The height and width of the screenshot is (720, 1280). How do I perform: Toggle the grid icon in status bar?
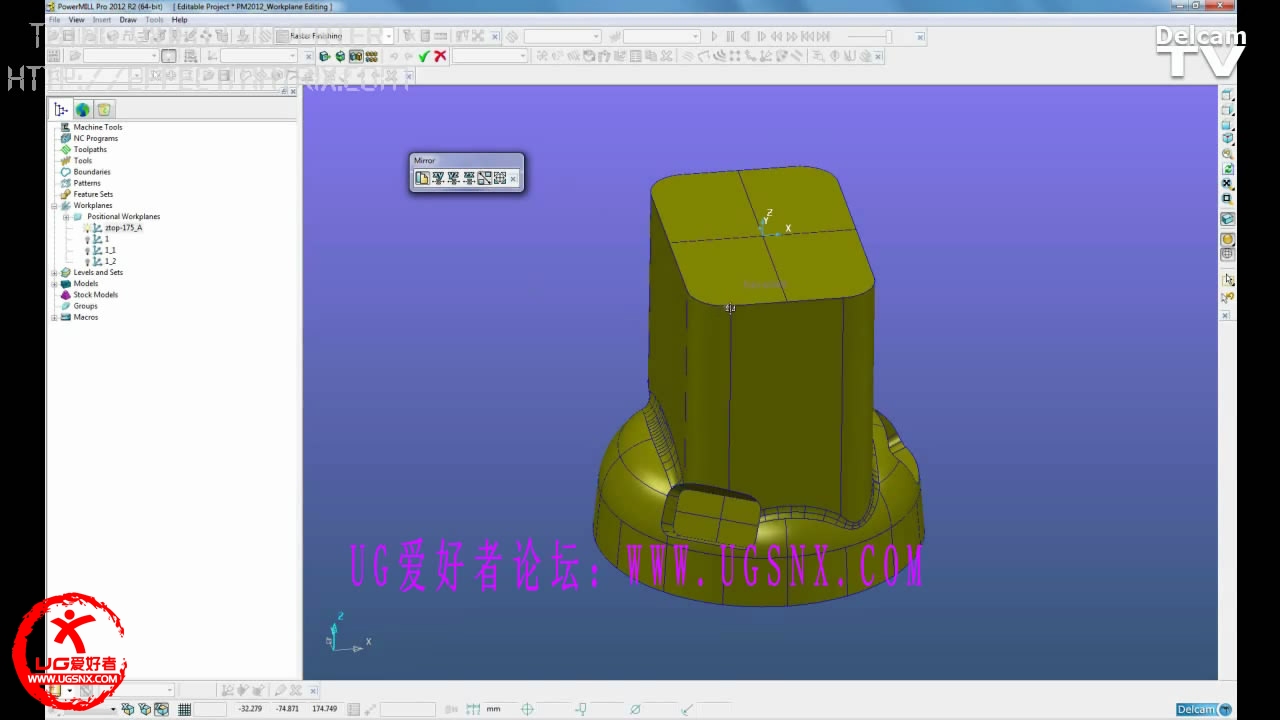point(184,709)
